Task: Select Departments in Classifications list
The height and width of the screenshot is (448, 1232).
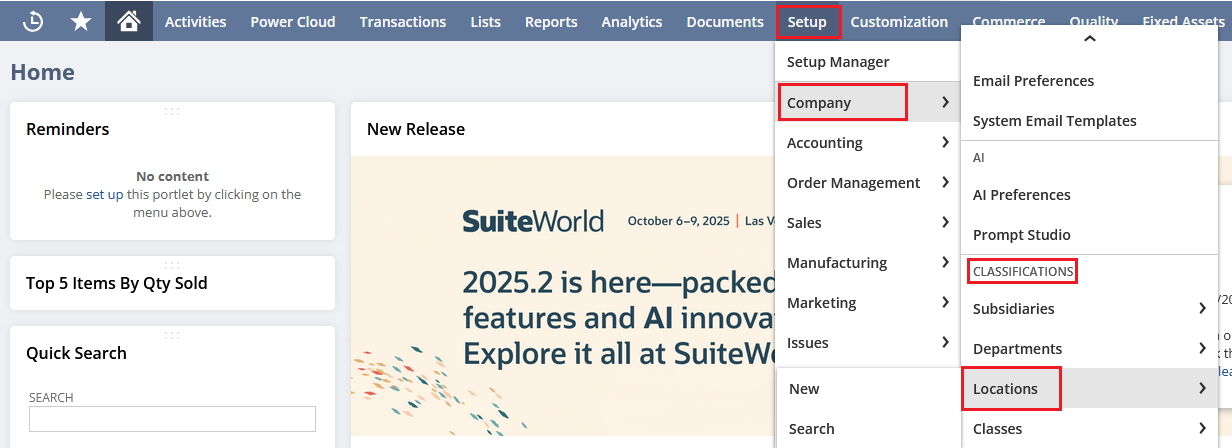Action: coord(1017,349)
